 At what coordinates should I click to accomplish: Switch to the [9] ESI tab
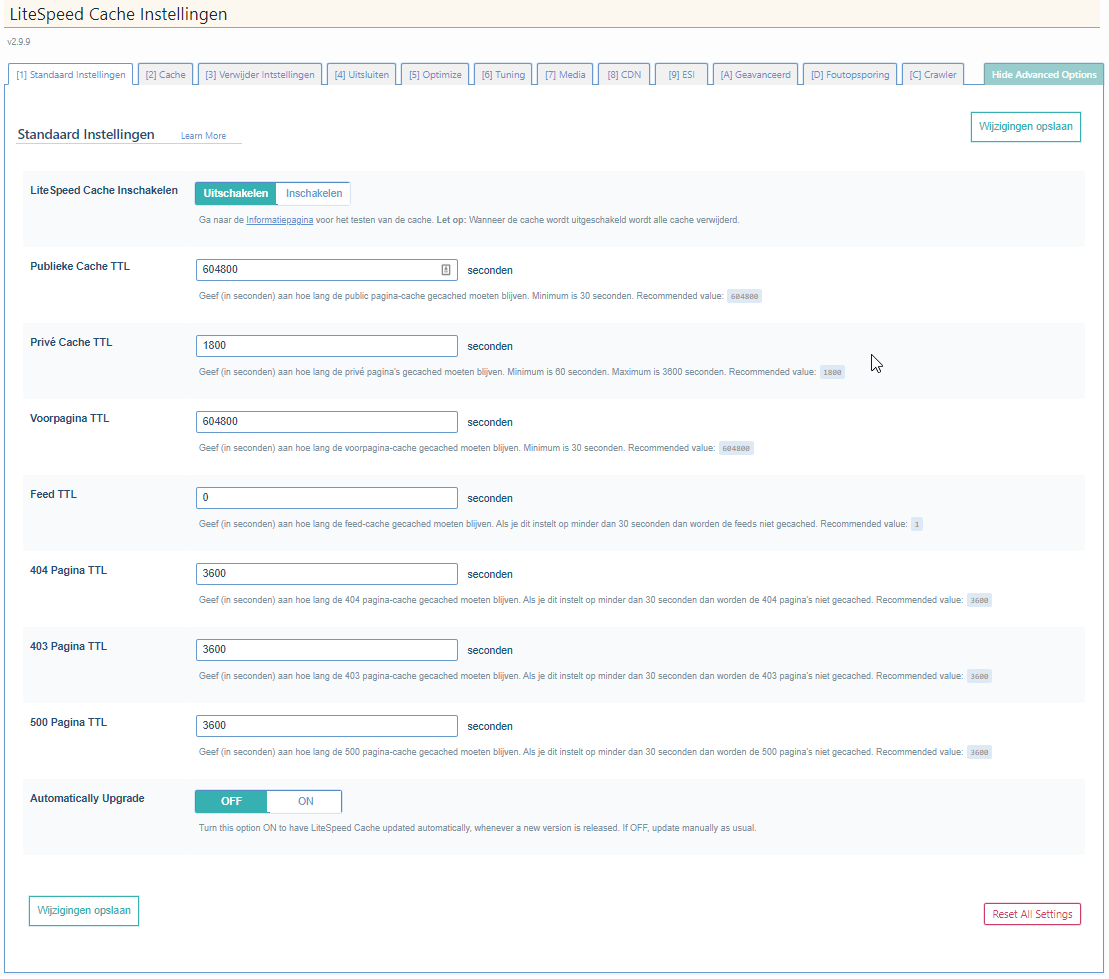click(x=681, y=74)
